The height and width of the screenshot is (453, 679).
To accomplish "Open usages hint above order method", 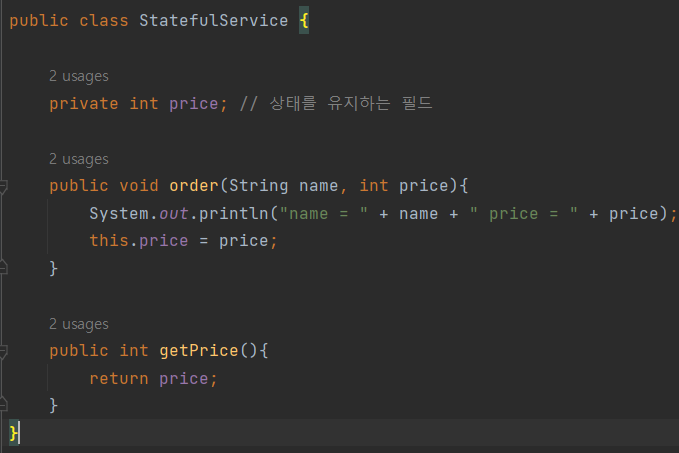I will coord(79,159).
